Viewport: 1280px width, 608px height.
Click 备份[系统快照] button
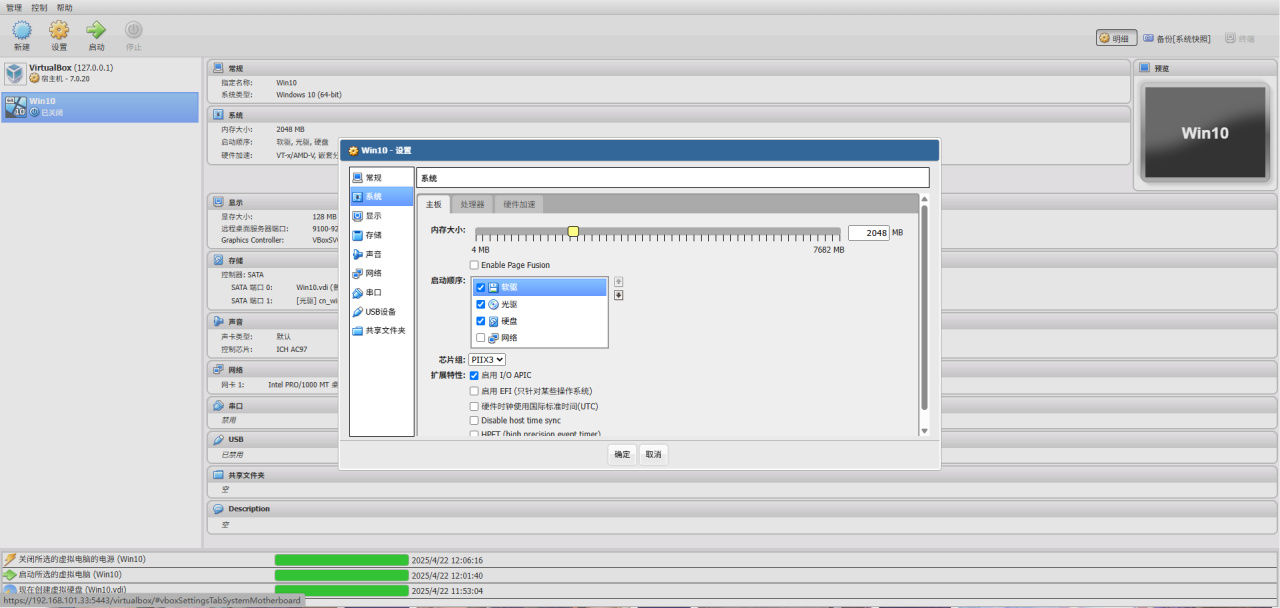pyautogui.click(x=1177, y=38)
